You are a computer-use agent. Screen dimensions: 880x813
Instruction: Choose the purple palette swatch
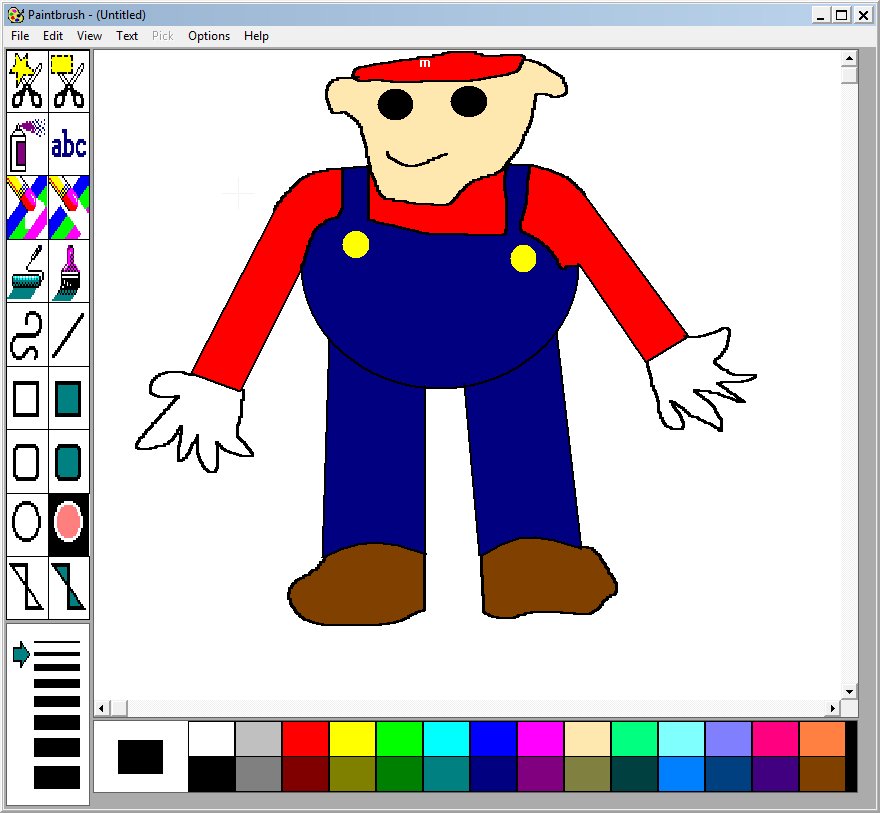point(540,774)
